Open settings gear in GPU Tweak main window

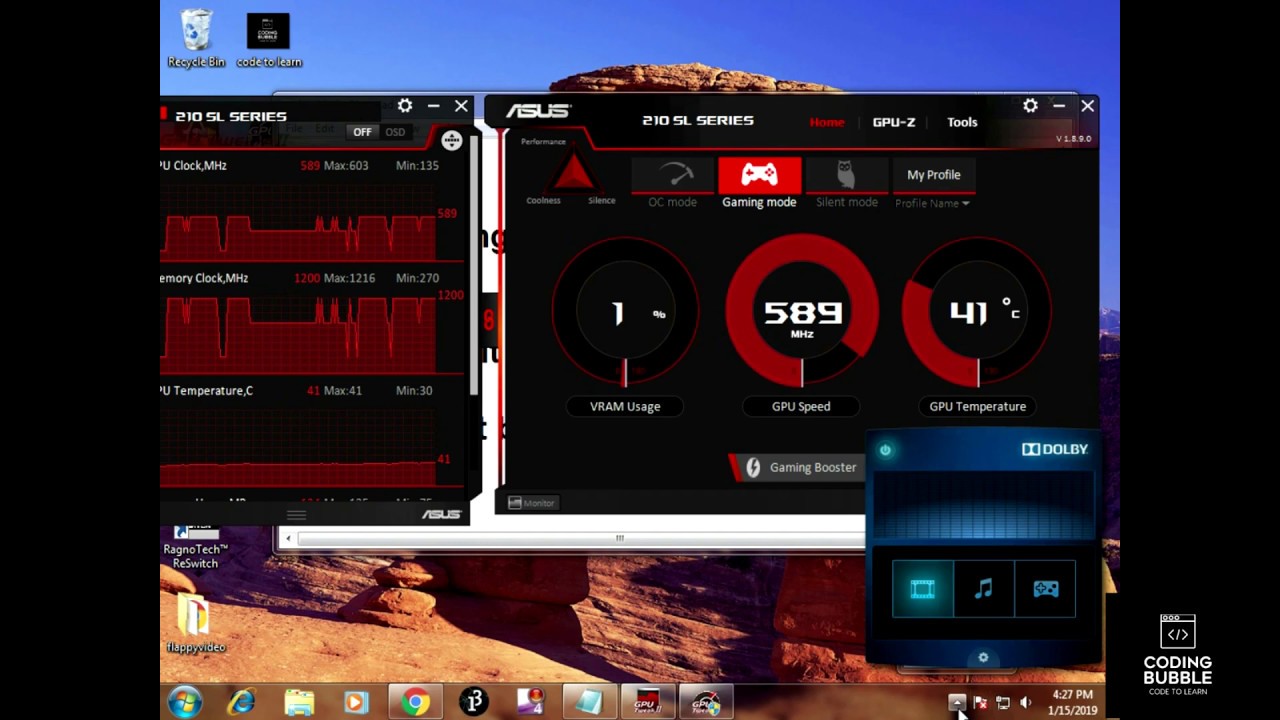pos(1030,105)
